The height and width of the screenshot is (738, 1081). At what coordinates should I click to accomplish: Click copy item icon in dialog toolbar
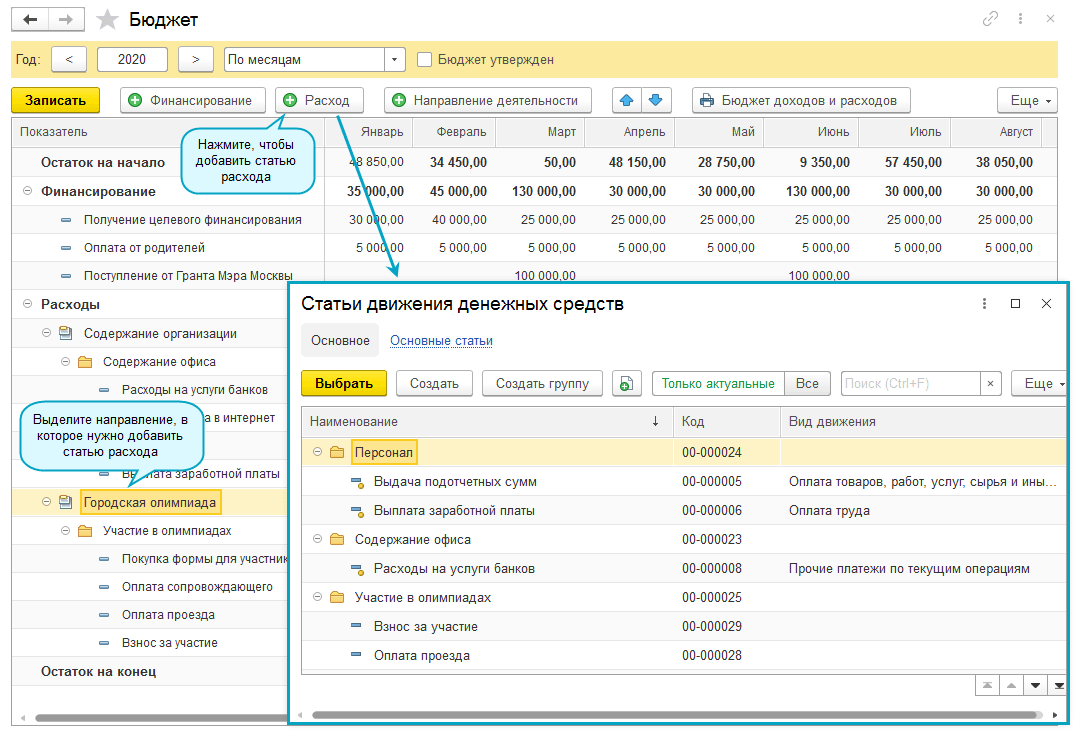(x=627, y=383)
